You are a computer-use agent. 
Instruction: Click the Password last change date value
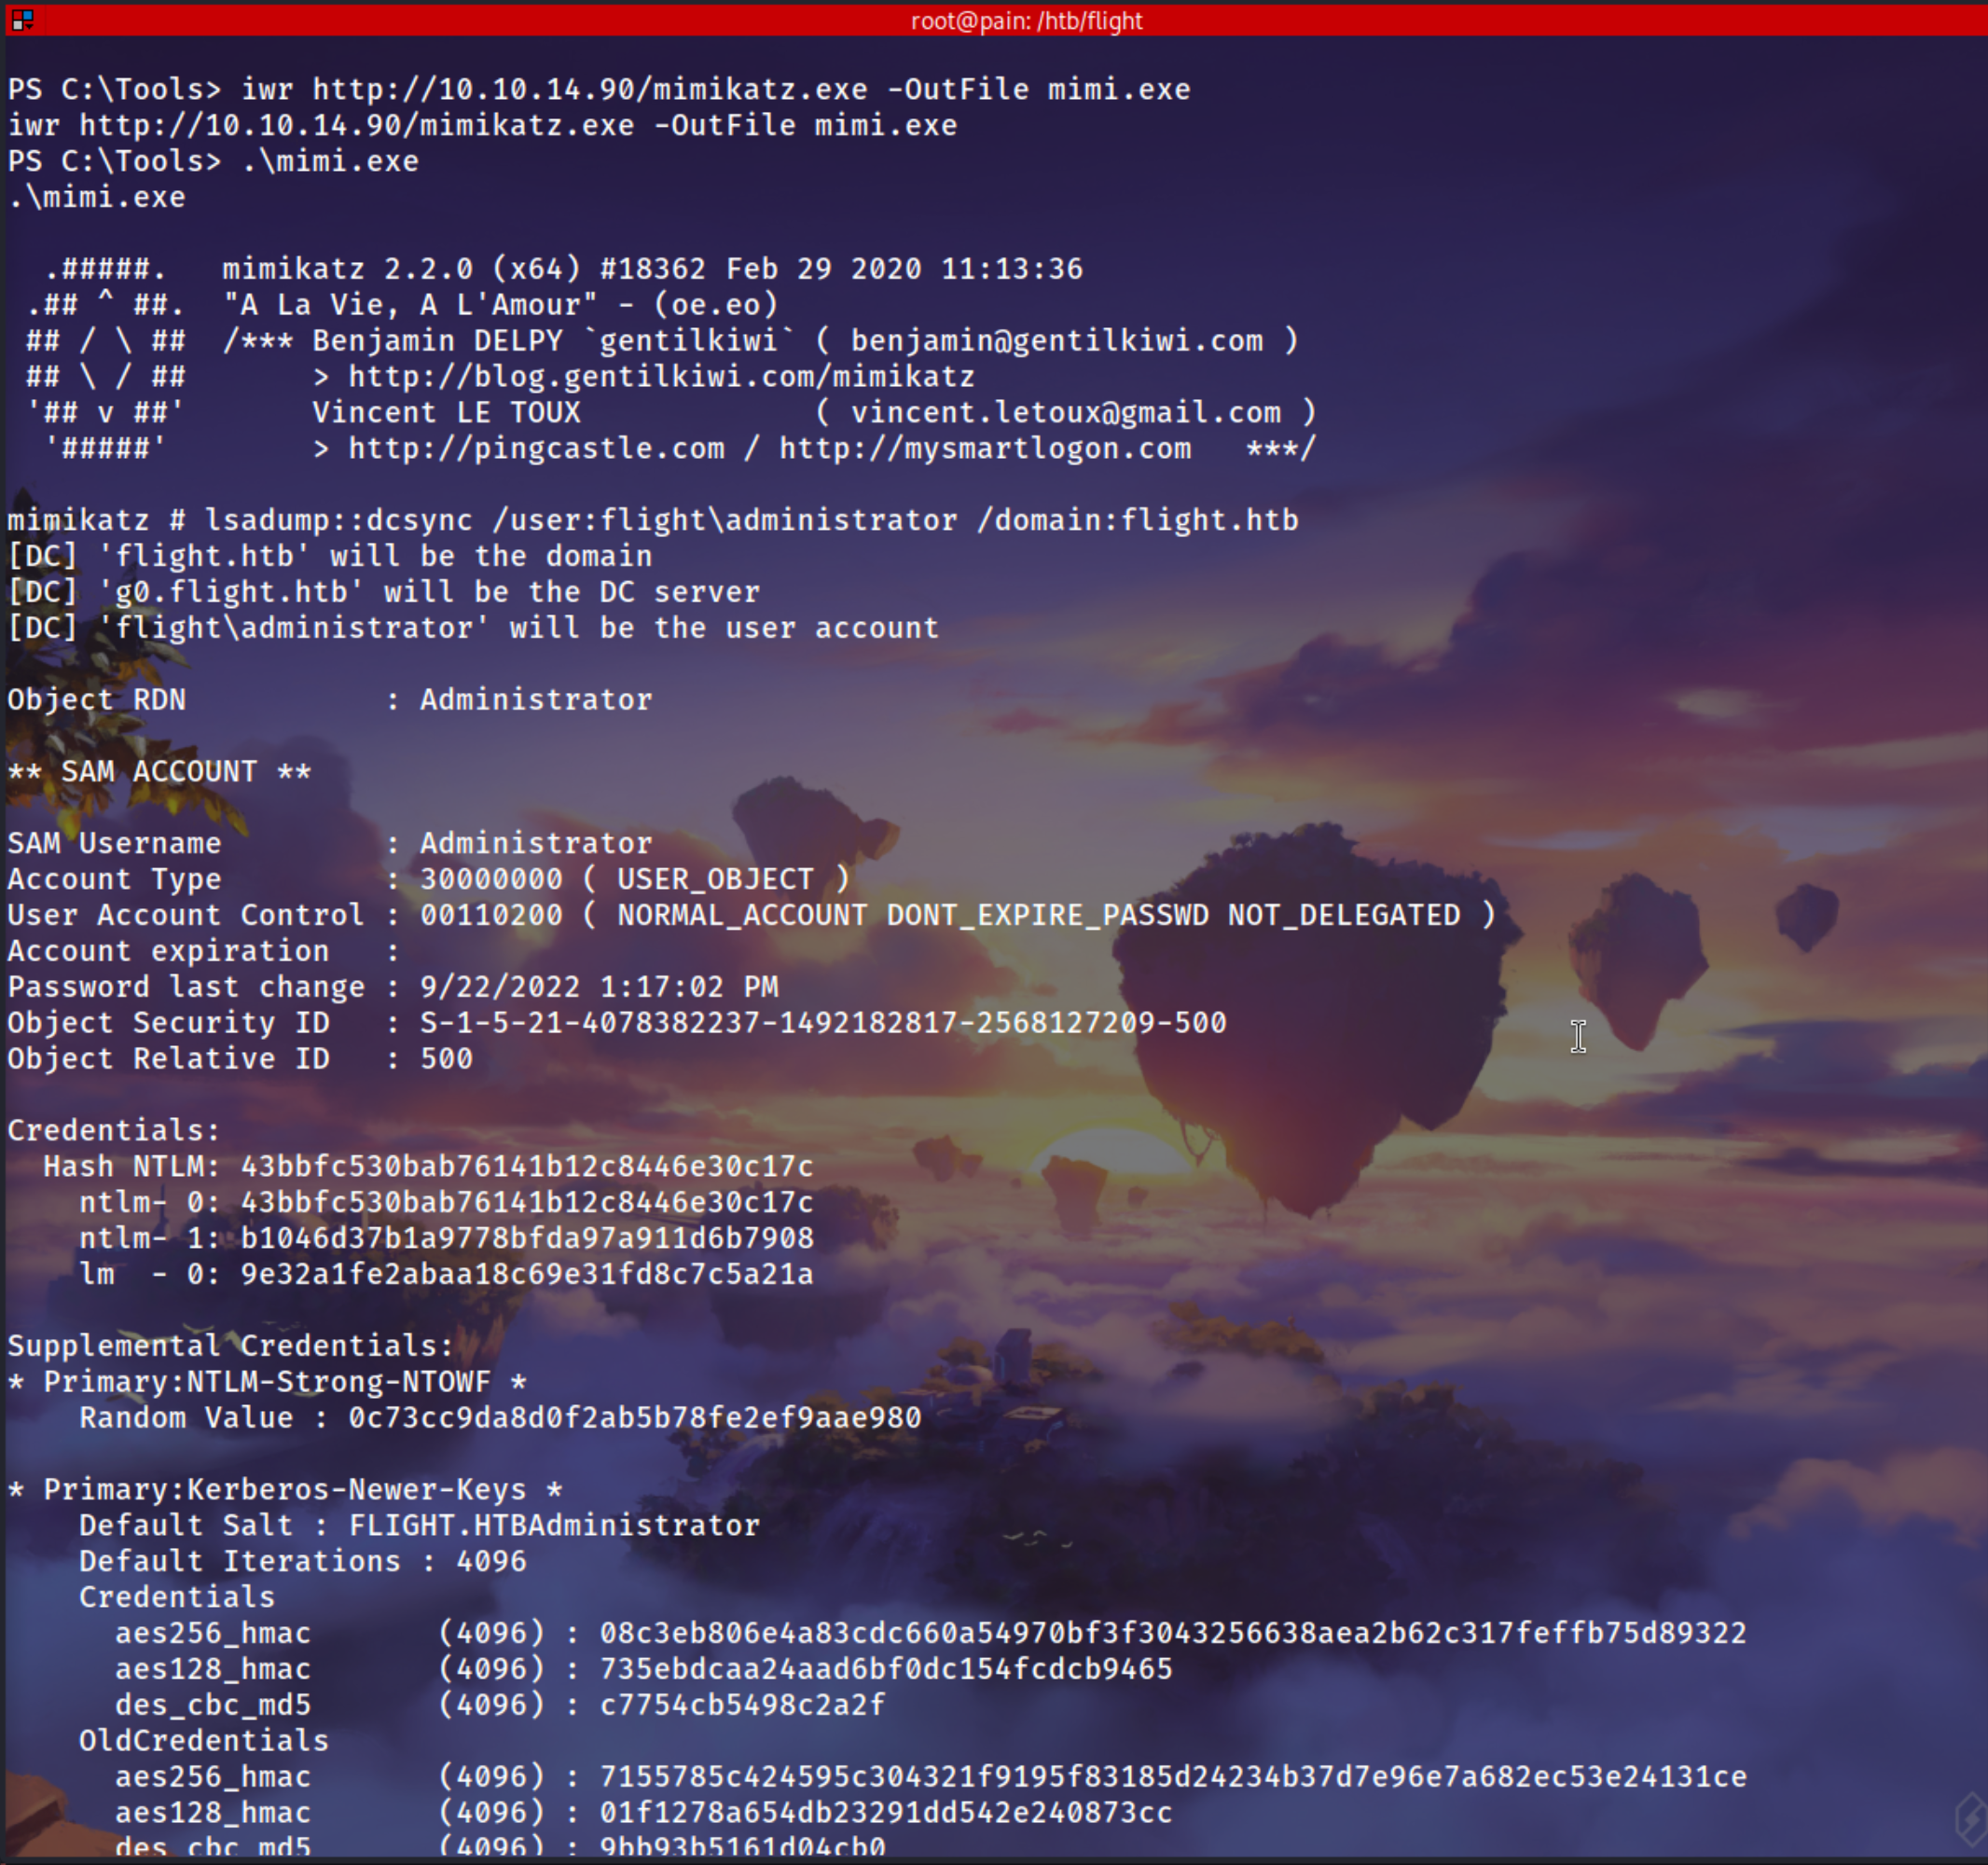point(598,987)
